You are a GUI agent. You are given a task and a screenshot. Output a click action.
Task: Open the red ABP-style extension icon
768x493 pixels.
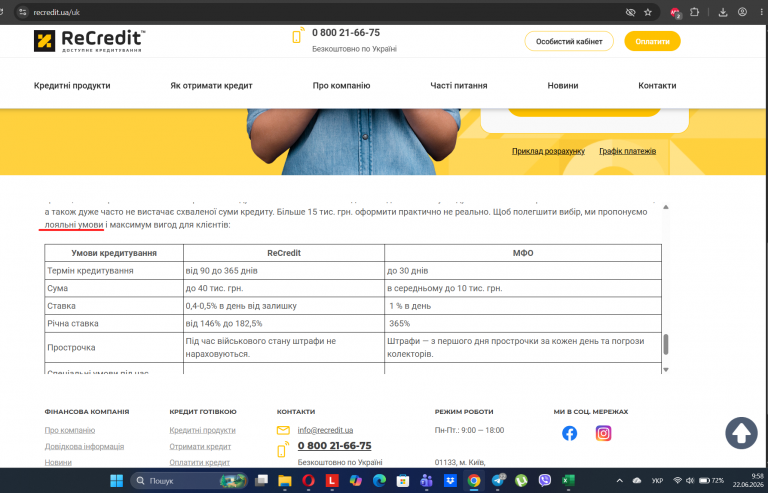[x=675, y=13]
